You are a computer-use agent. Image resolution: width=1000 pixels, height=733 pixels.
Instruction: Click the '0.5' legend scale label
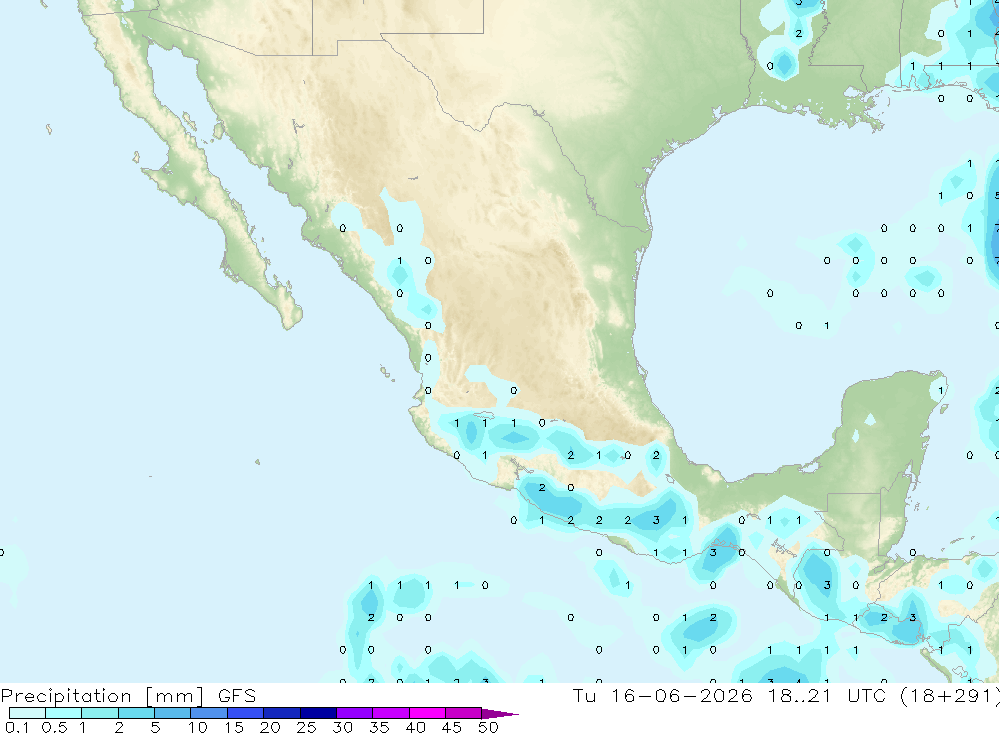[x=54, y=727]
